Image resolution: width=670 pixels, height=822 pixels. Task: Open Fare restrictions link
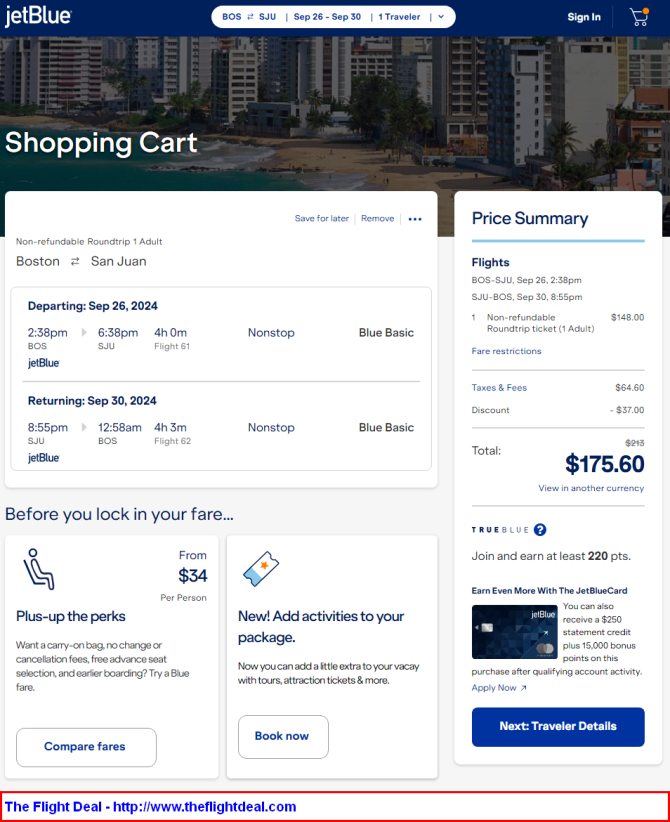tap(506, 351)
